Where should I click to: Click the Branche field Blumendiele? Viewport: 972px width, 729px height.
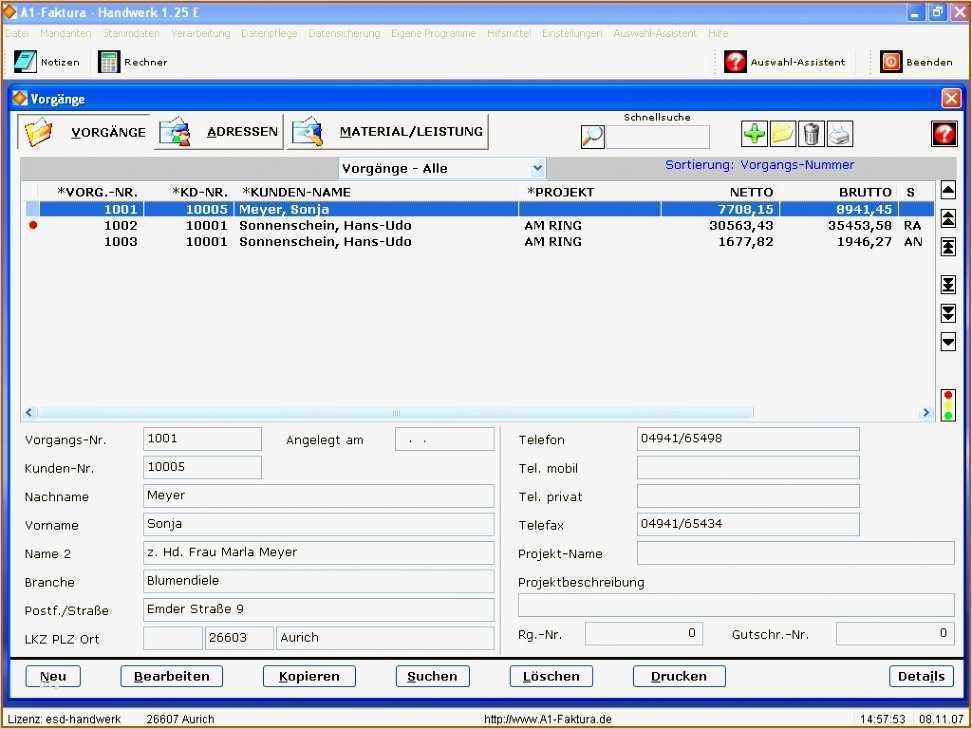tap(319, 581)
